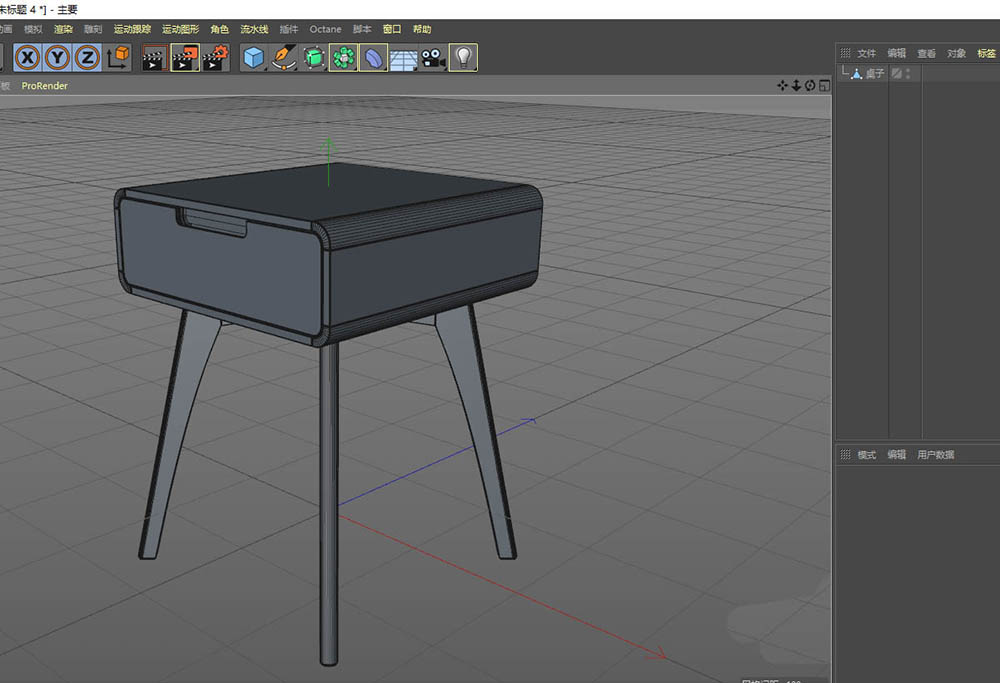
Task: Toggle 桌子 layer tag icon
Action: tap(896, 74)
